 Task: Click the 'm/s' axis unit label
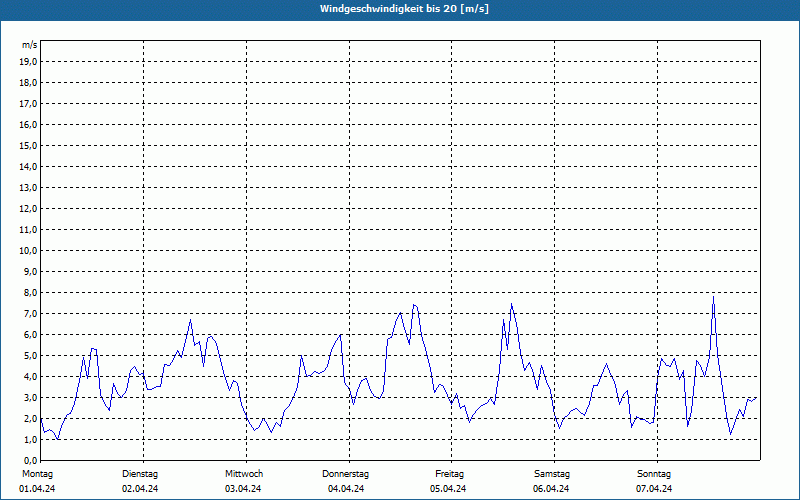point(30,45)
